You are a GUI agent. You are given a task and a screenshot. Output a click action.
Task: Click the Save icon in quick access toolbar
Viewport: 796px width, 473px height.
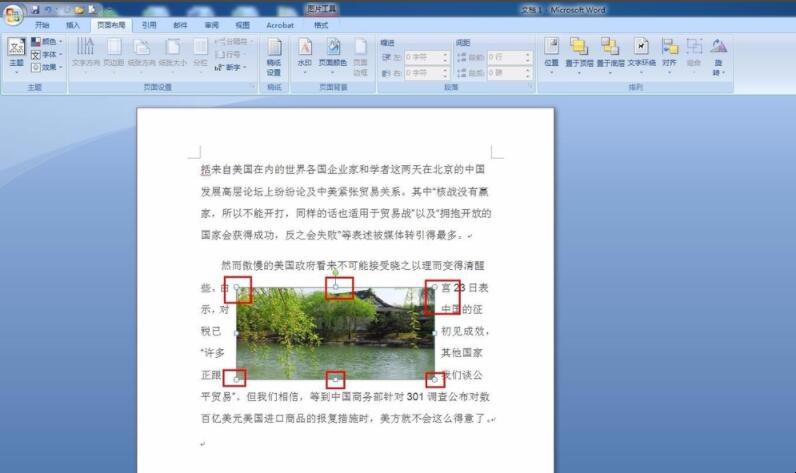click(x=36, y=9)
